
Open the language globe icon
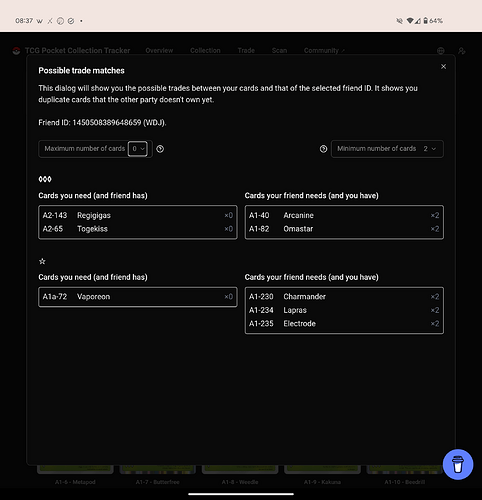coord(441,51)
